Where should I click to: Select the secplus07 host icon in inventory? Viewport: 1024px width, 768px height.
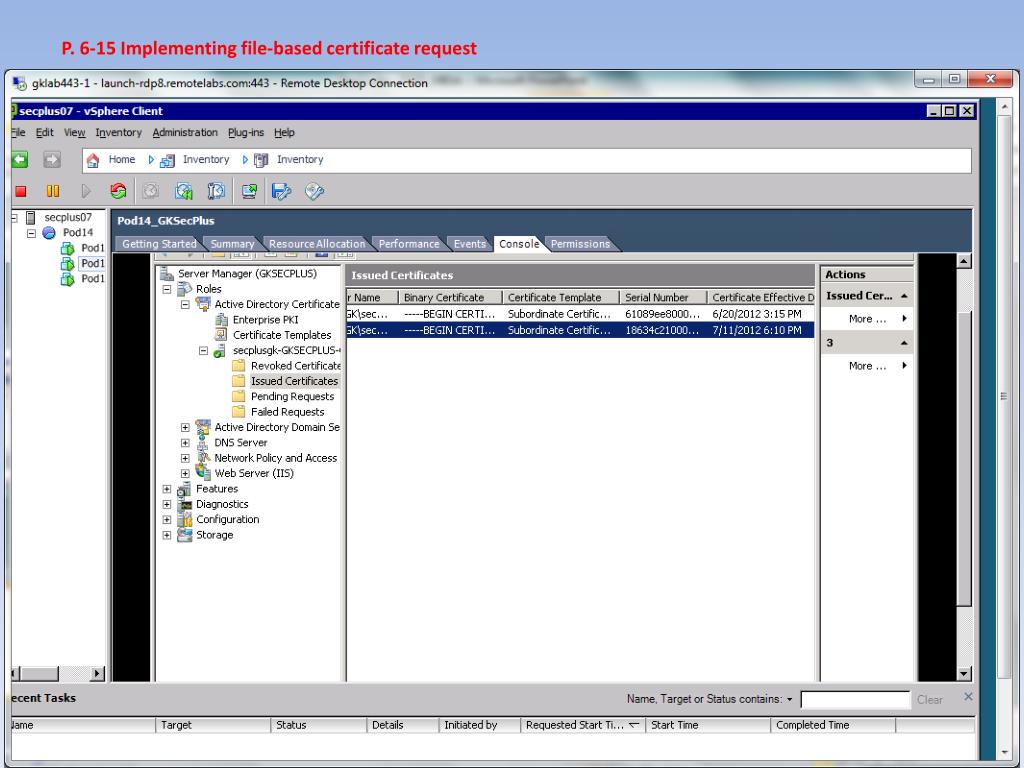(31, 217)
